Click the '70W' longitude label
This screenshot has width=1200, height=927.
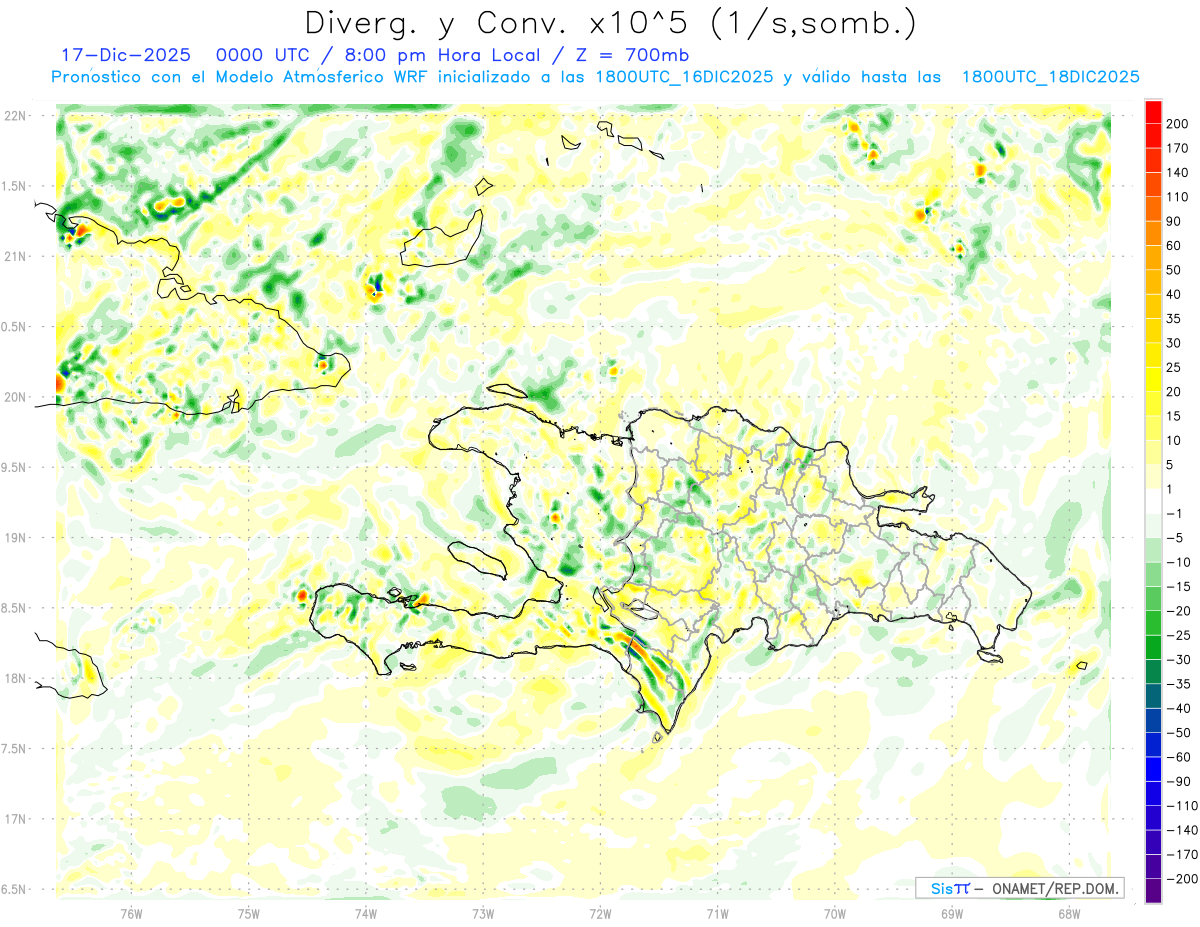[835, 913]
